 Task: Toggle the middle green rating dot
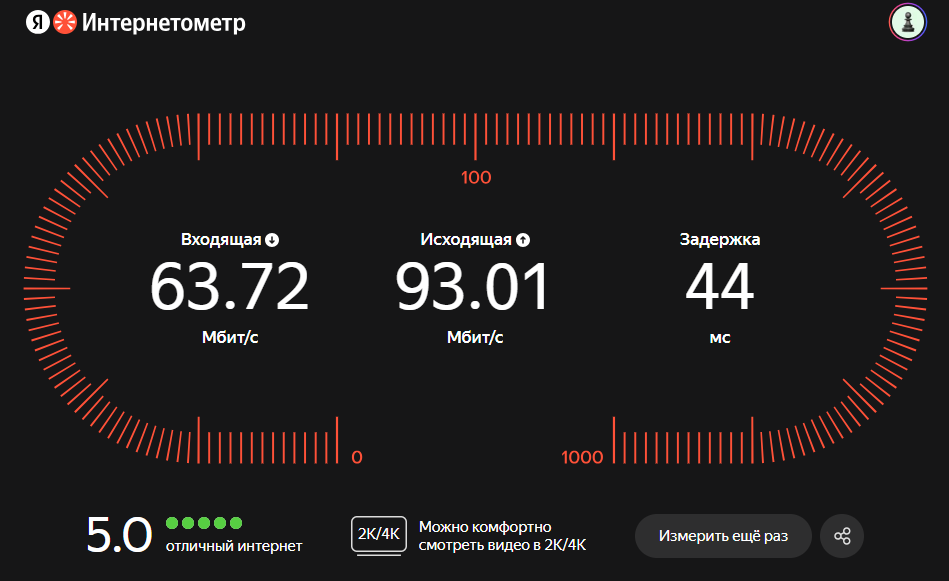tap(202, 522)
